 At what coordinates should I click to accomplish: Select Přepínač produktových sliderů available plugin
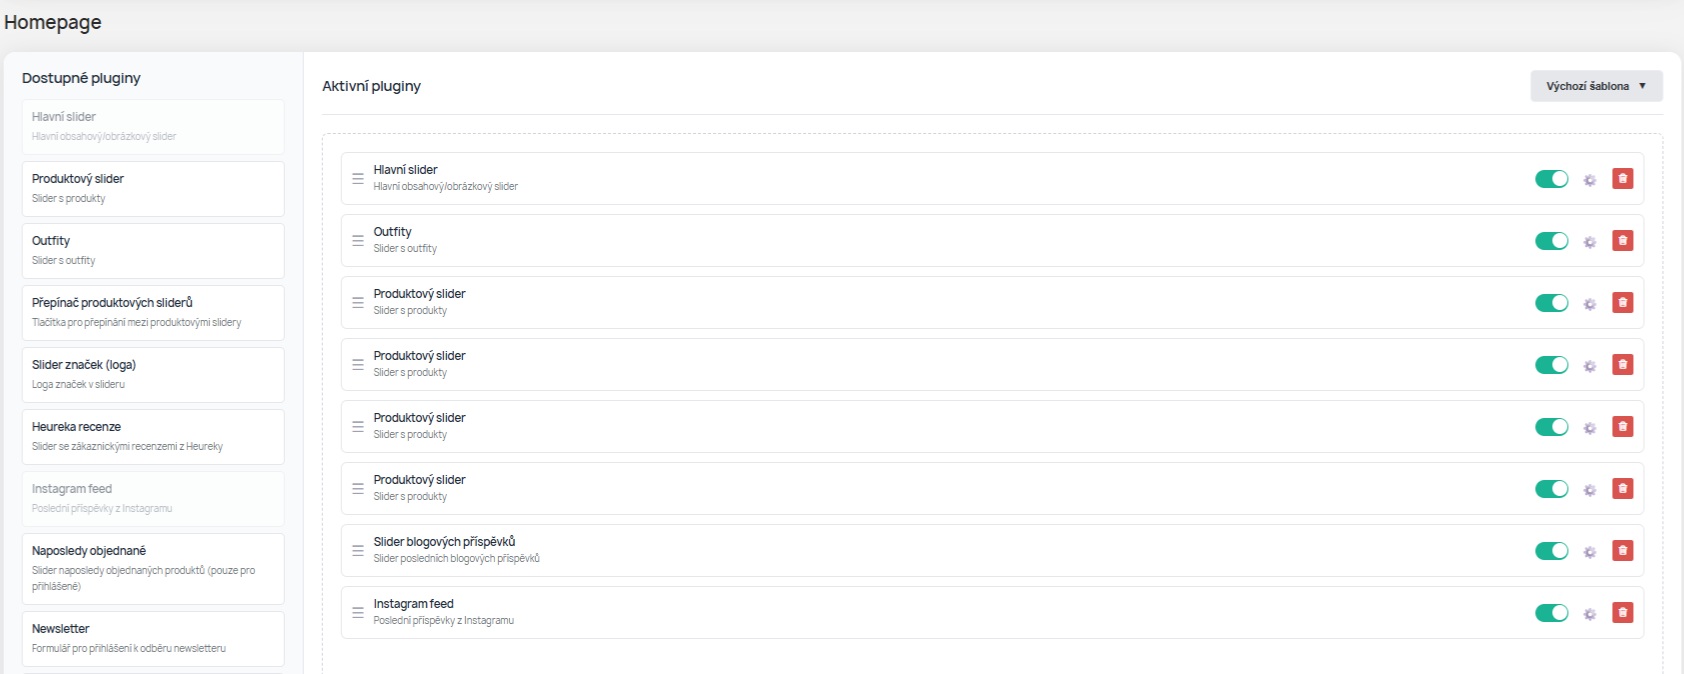153,312
